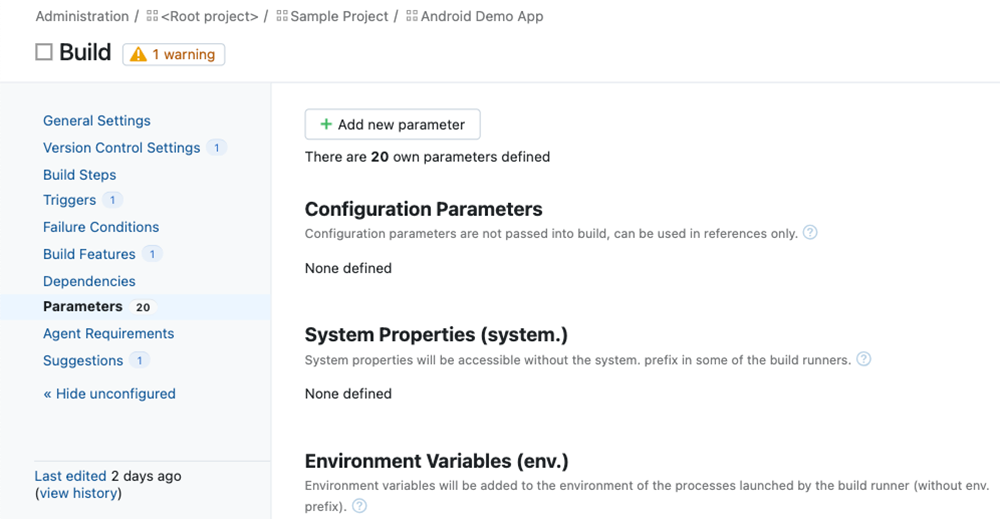Go to Administration breadcrumb

click(x=82, y=16)
